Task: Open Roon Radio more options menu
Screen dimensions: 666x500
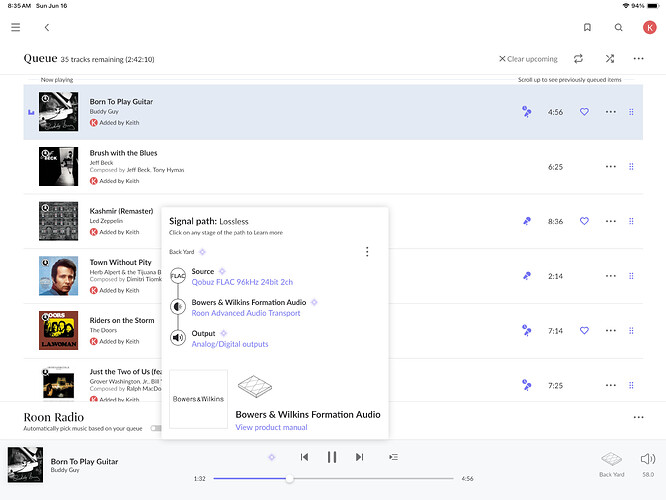Action: point(638,418)
